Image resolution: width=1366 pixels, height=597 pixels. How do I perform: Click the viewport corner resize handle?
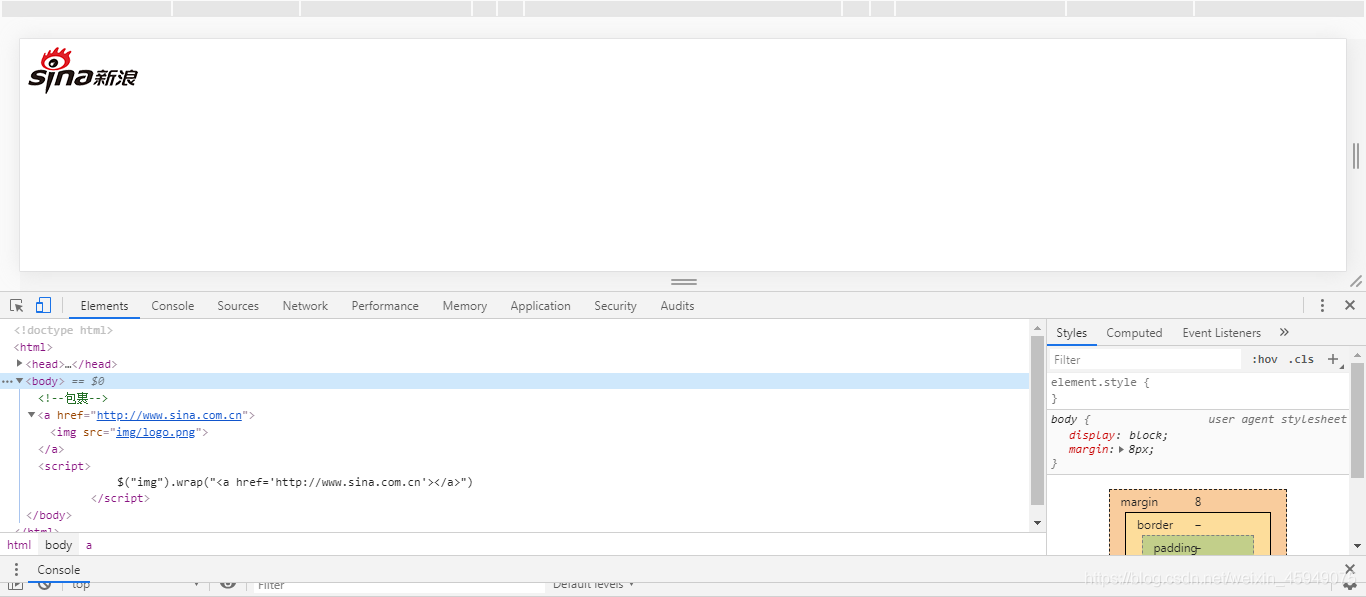pyautogui.click(x=1356, y=281)
